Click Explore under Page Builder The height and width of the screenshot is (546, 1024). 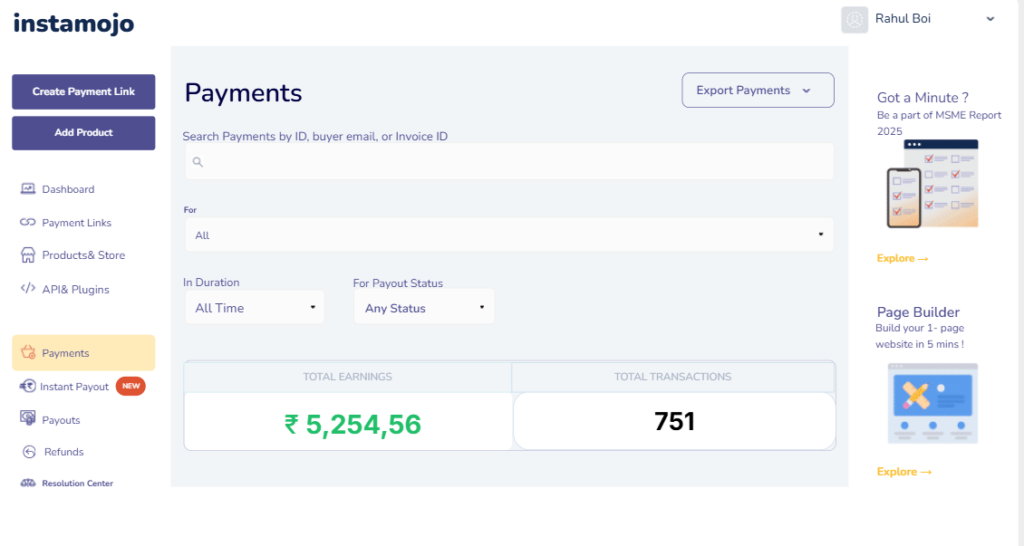pyautogui.click(x=904, y=472)
